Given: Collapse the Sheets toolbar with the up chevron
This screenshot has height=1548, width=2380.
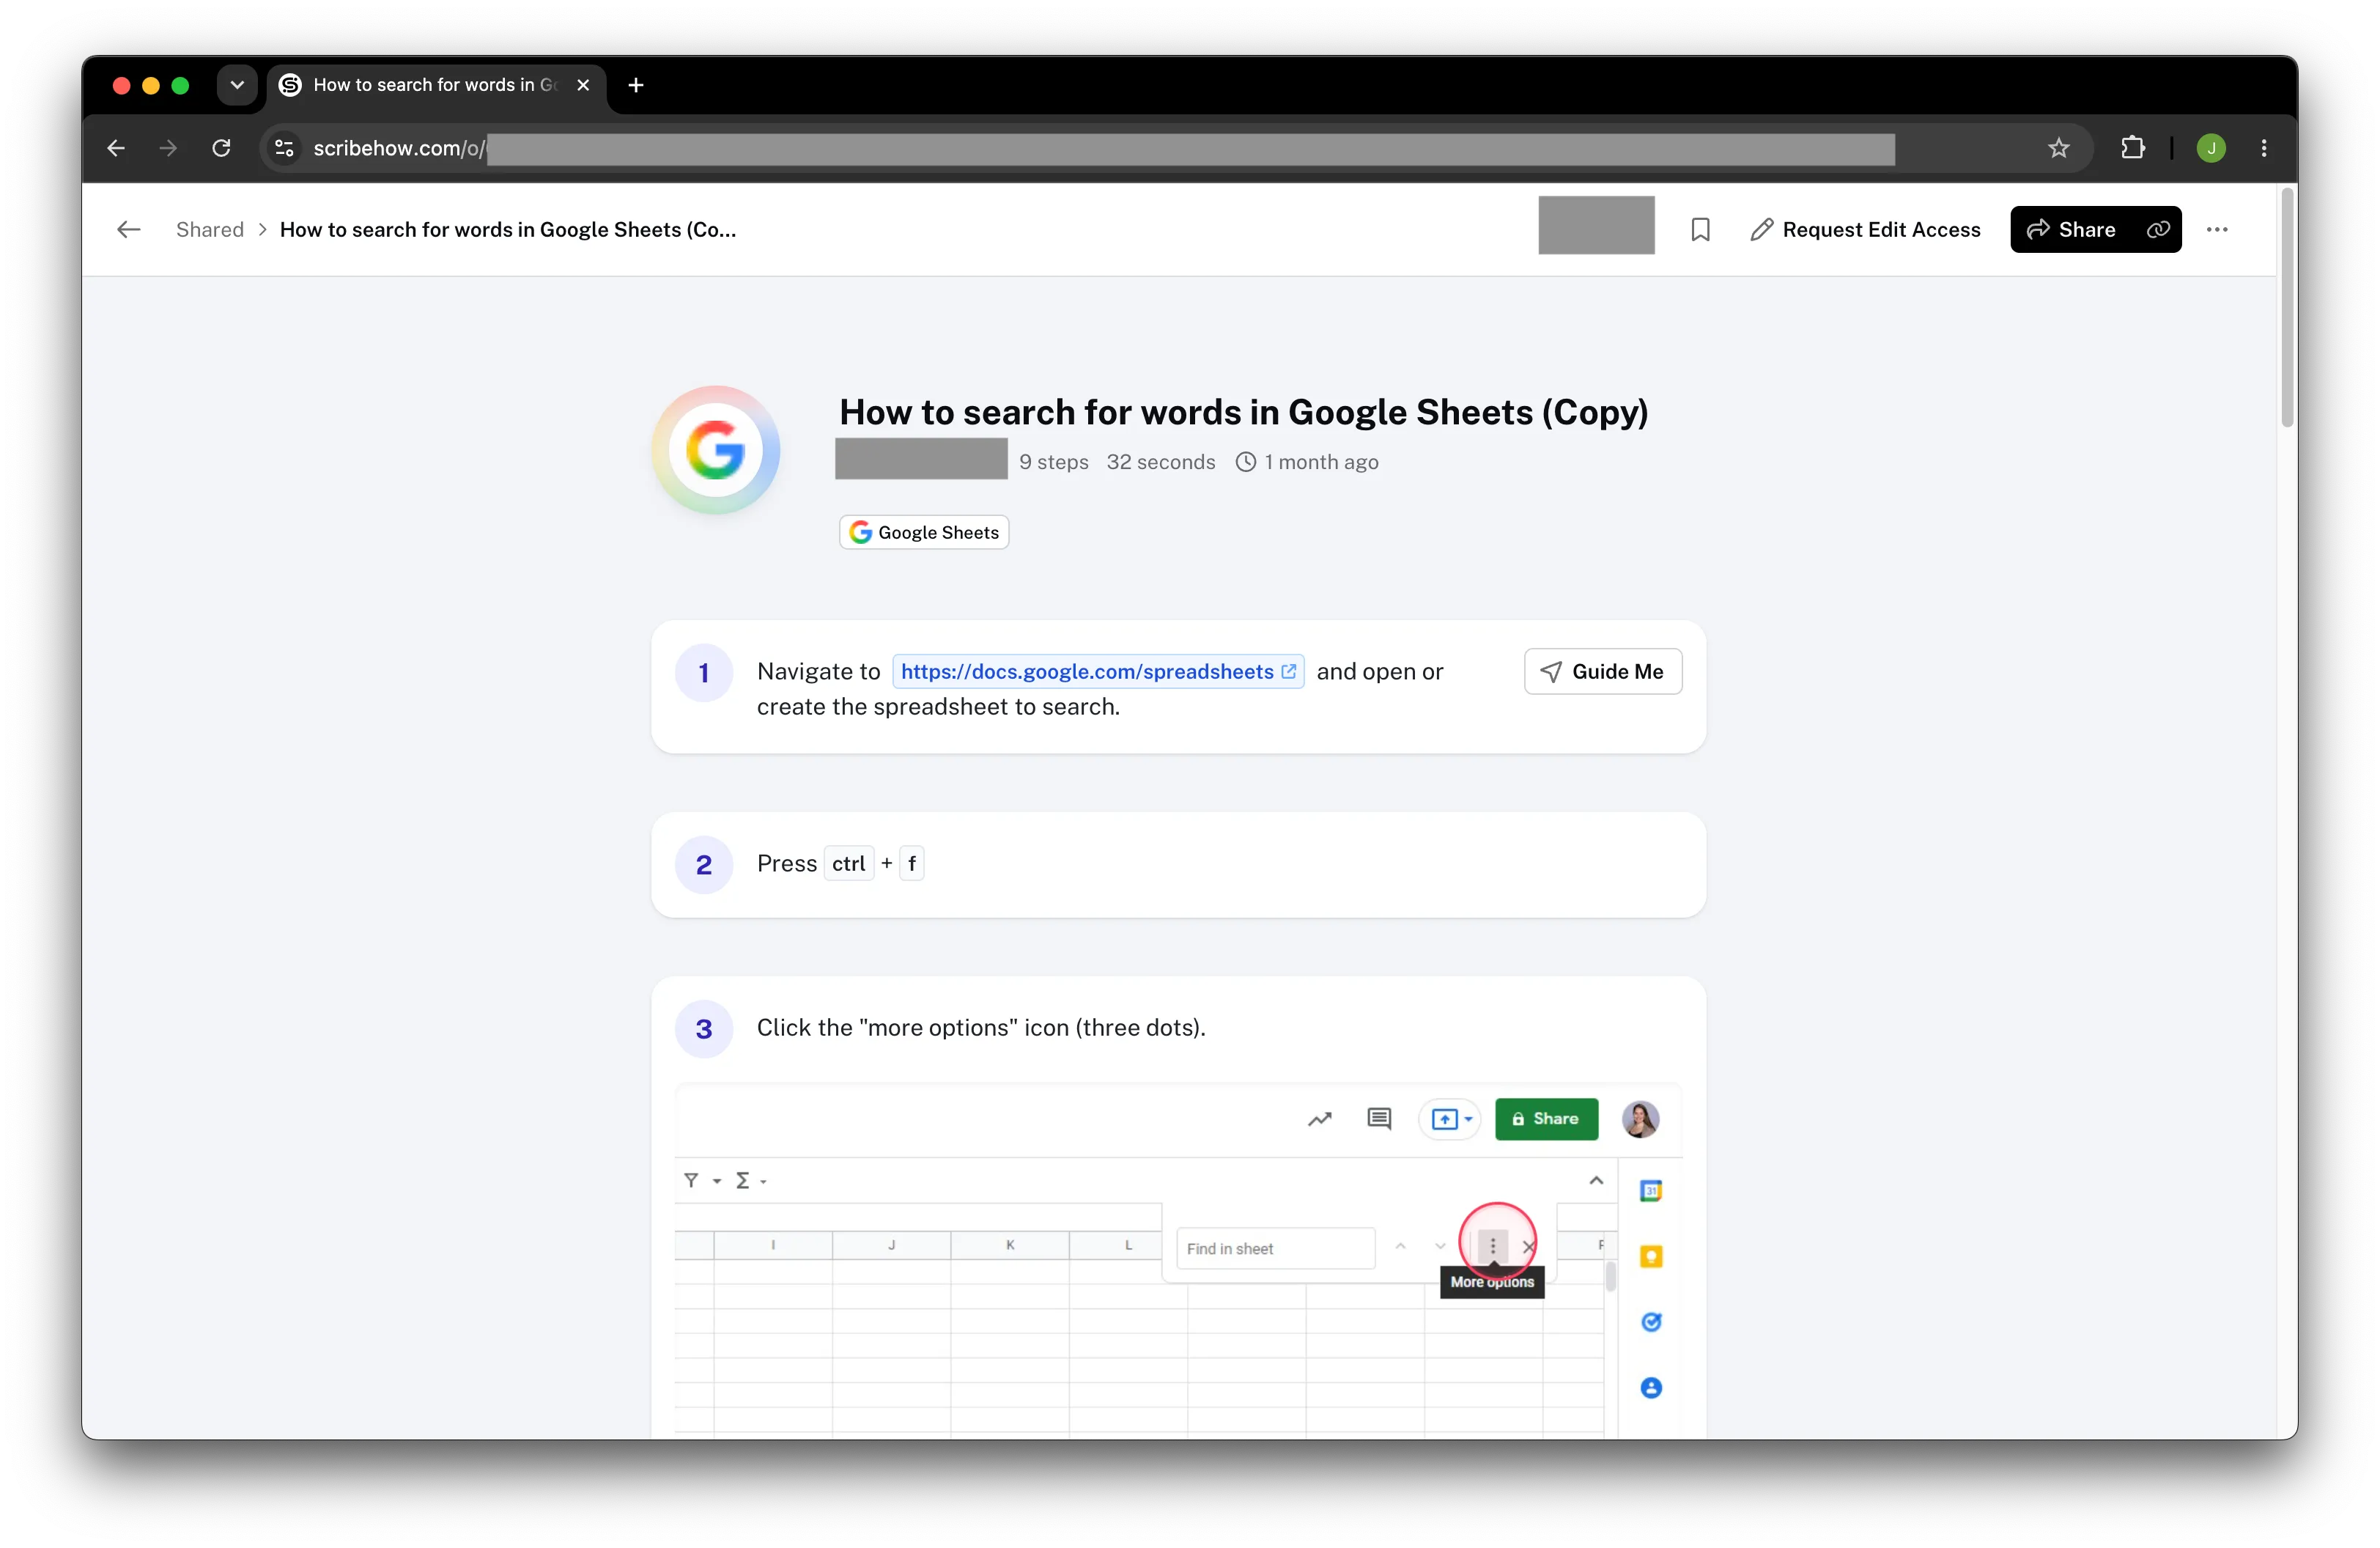Looking at the screenshot, I should tap(1596, 1181).
